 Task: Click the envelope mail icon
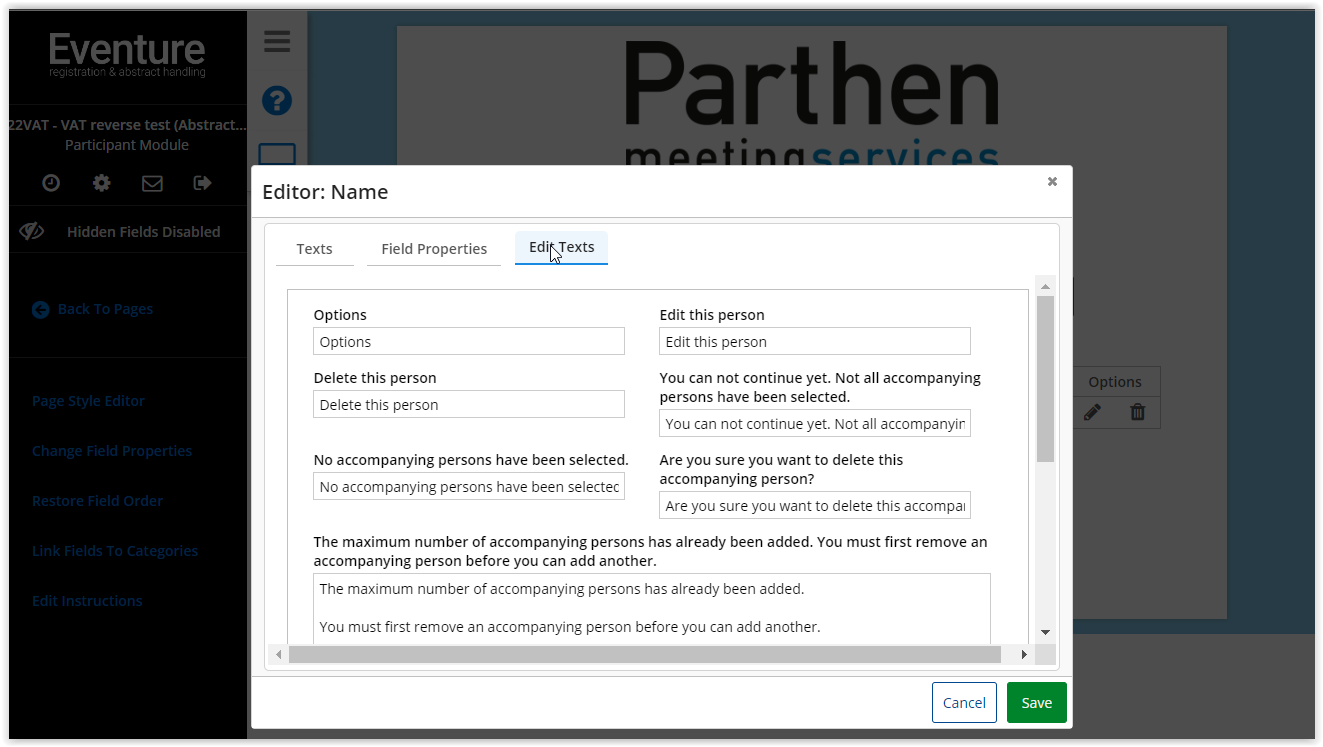pos(152,183)
